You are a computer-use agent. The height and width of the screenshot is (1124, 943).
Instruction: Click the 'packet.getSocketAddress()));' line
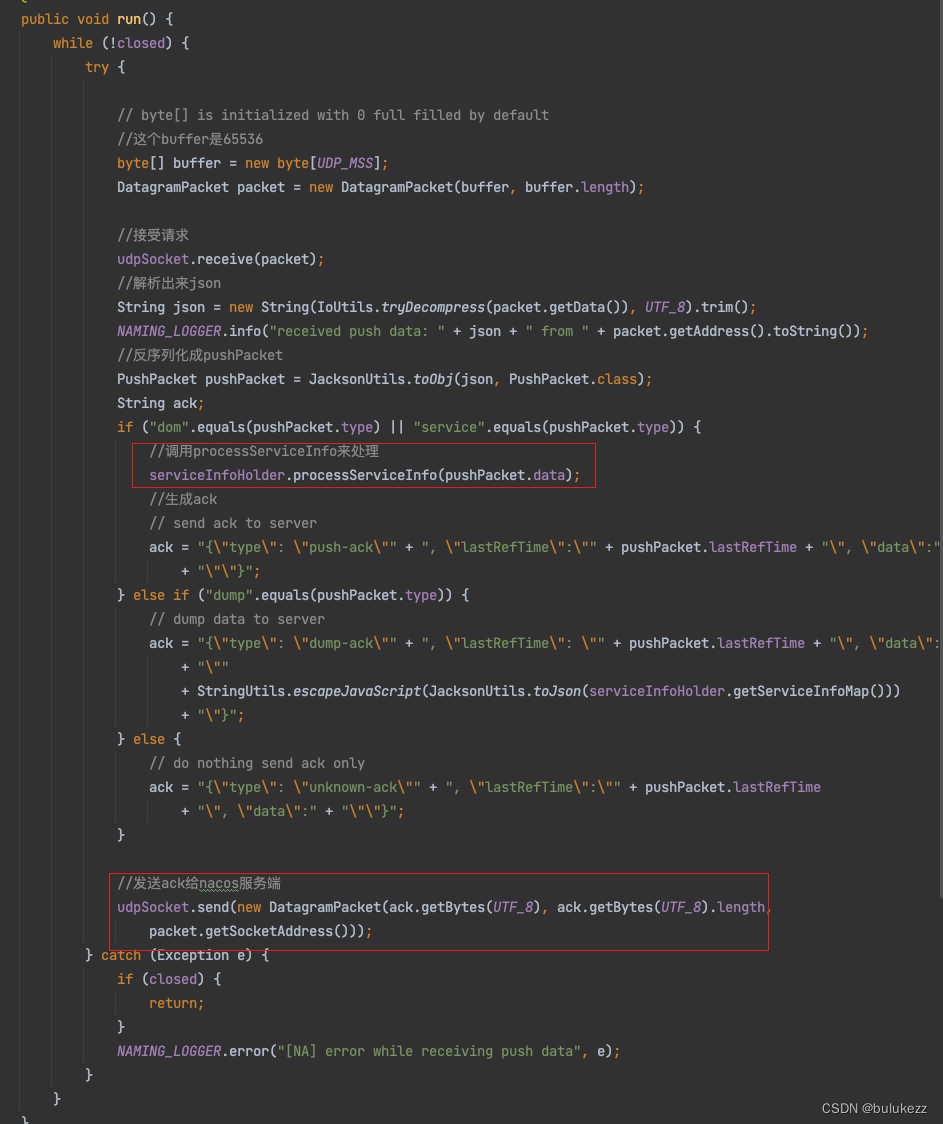pos(261,932)
